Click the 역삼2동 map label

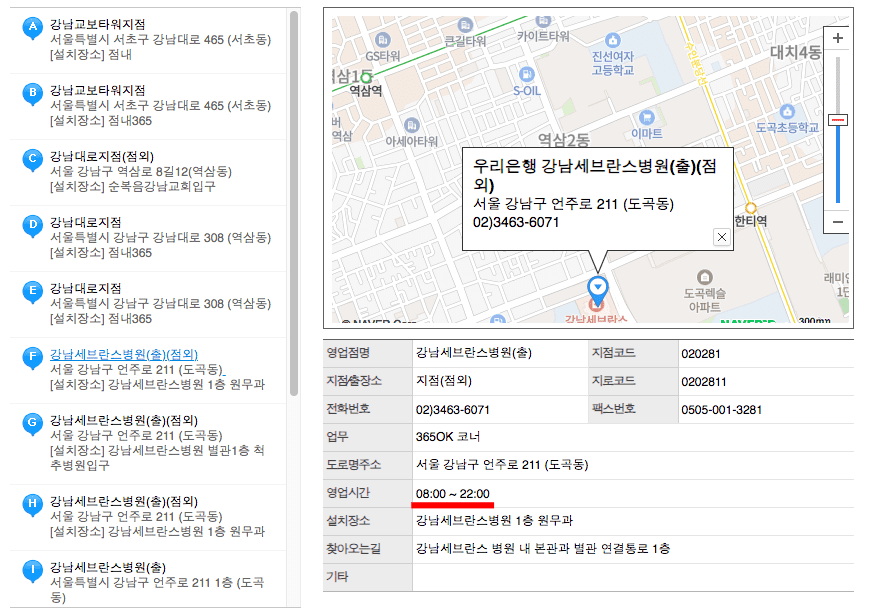point(563,140)
